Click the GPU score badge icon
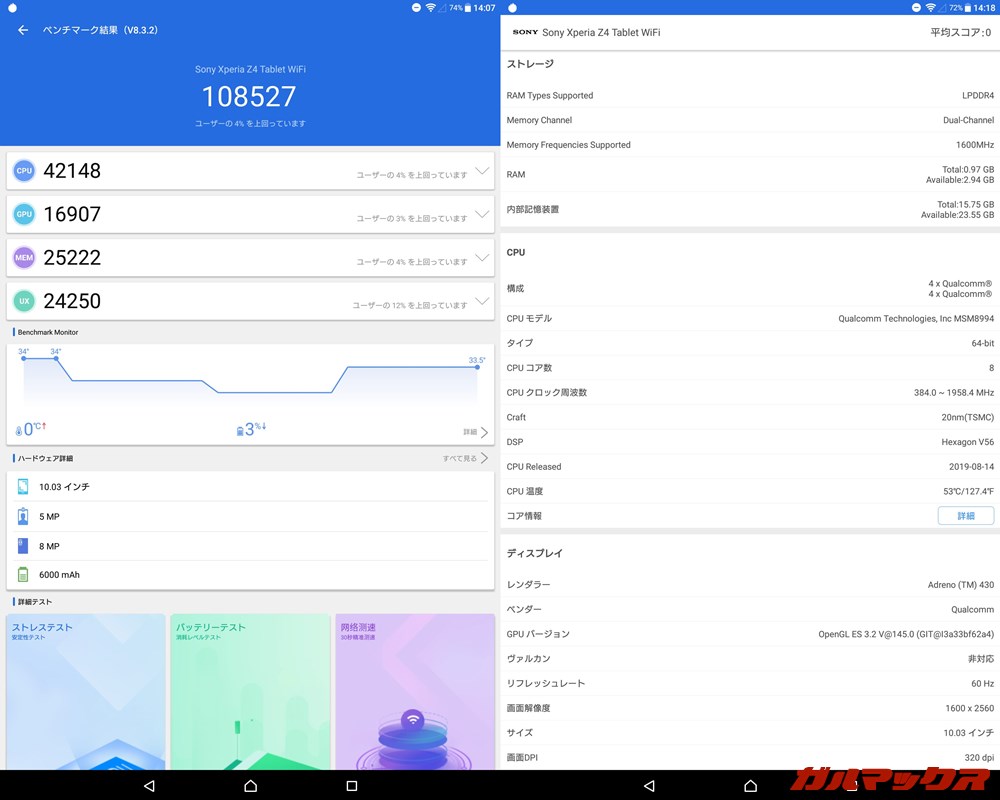The image size is (1000, 800). [24, 214]
